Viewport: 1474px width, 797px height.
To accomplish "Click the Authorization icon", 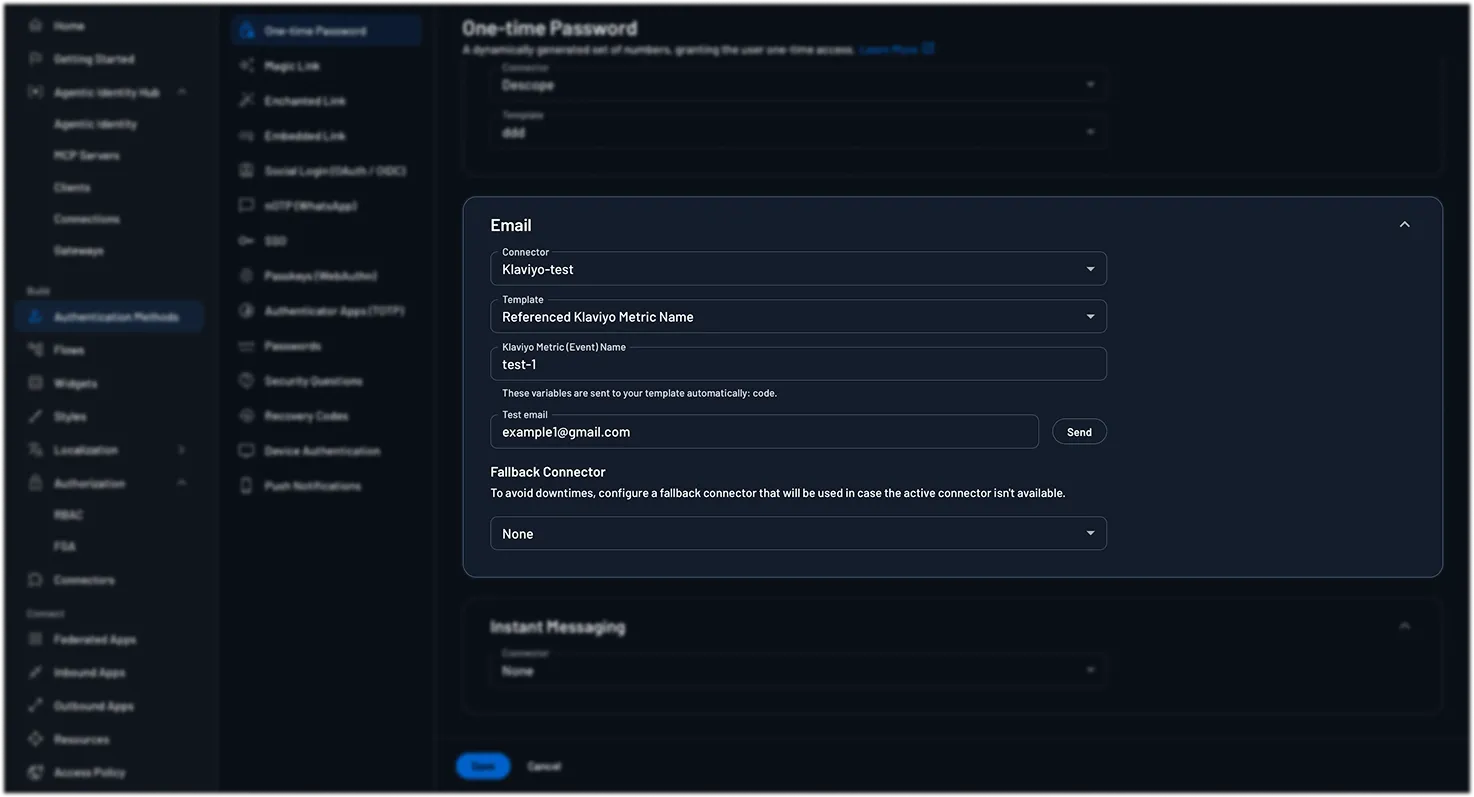I will (x=36, y=483).
